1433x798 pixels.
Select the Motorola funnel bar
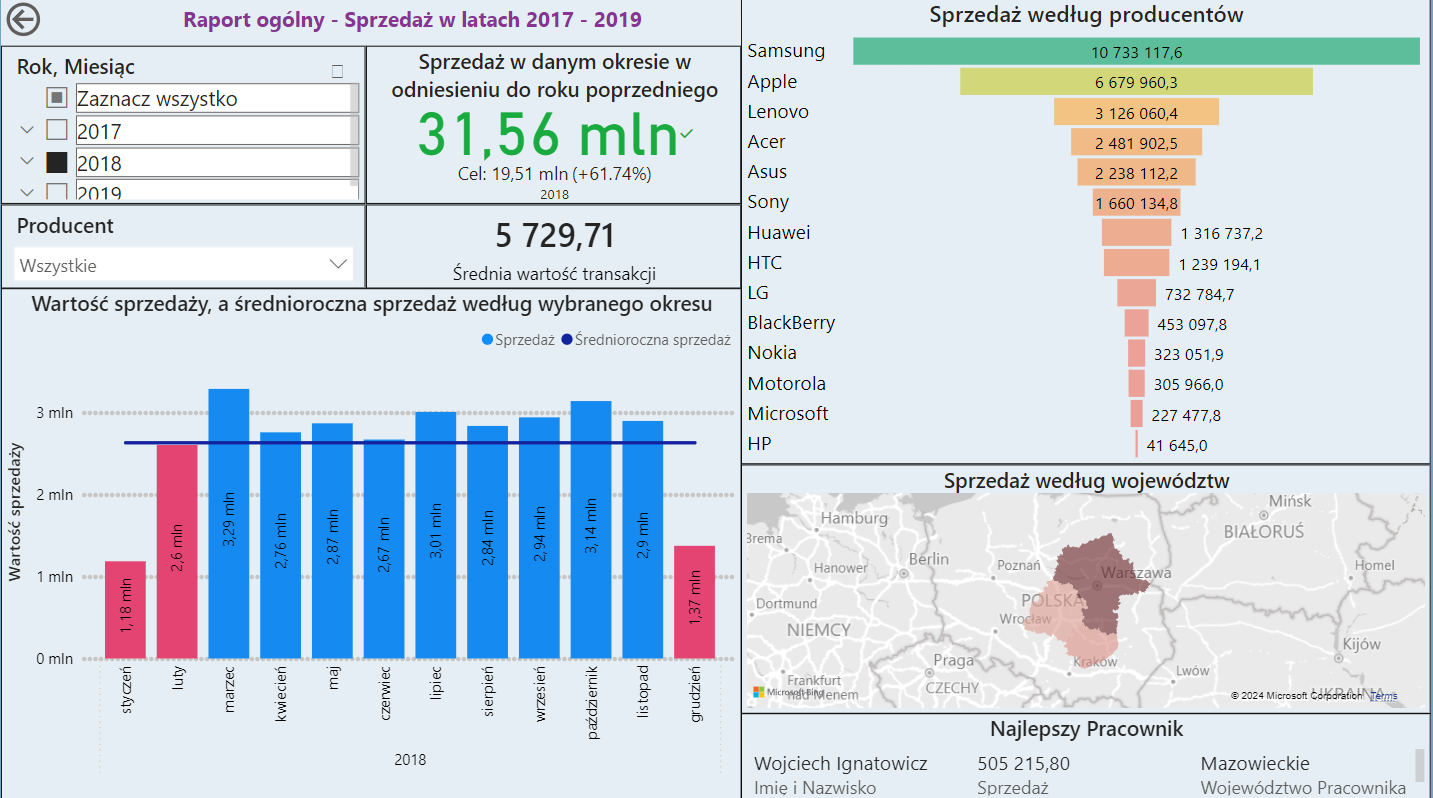(1136, 384)
